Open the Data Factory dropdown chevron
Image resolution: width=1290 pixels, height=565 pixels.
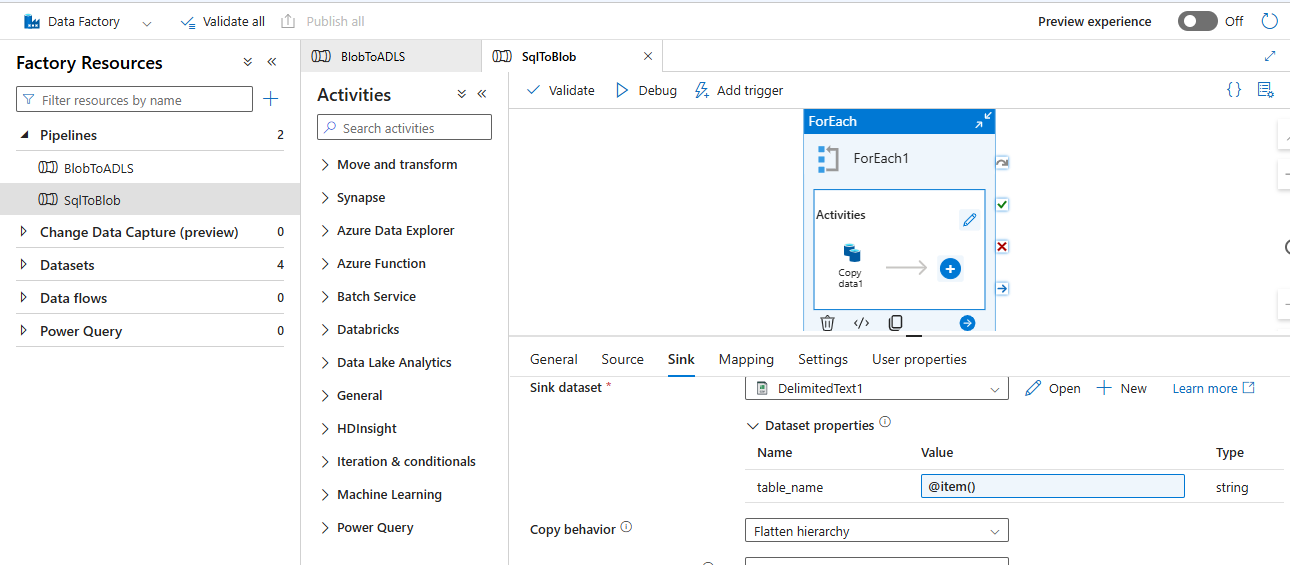click(147, 22)
